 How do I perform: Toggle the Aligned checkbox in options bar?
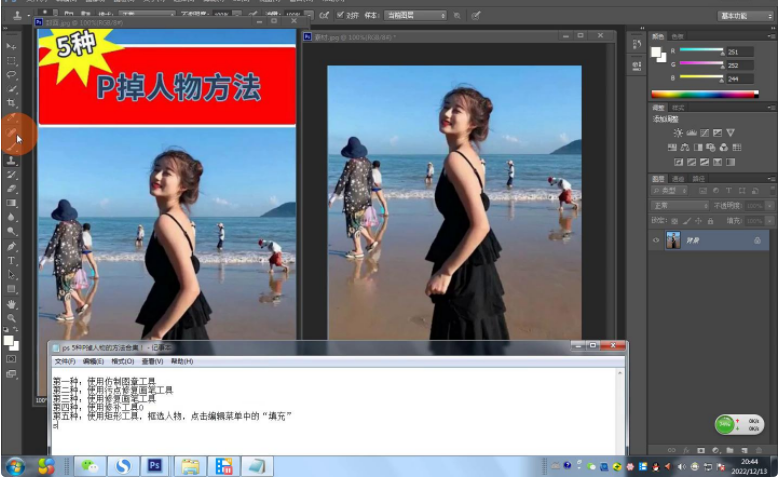pos(340,15)
